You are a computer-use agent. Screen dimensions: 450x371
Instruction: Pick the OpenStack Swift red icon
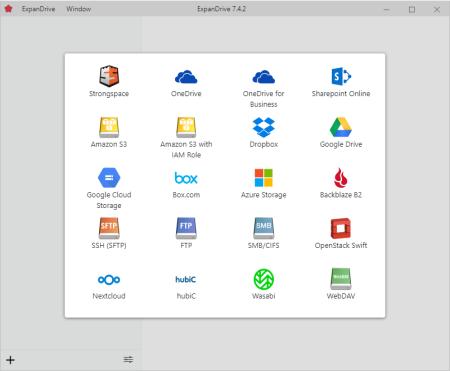(341, 228)
